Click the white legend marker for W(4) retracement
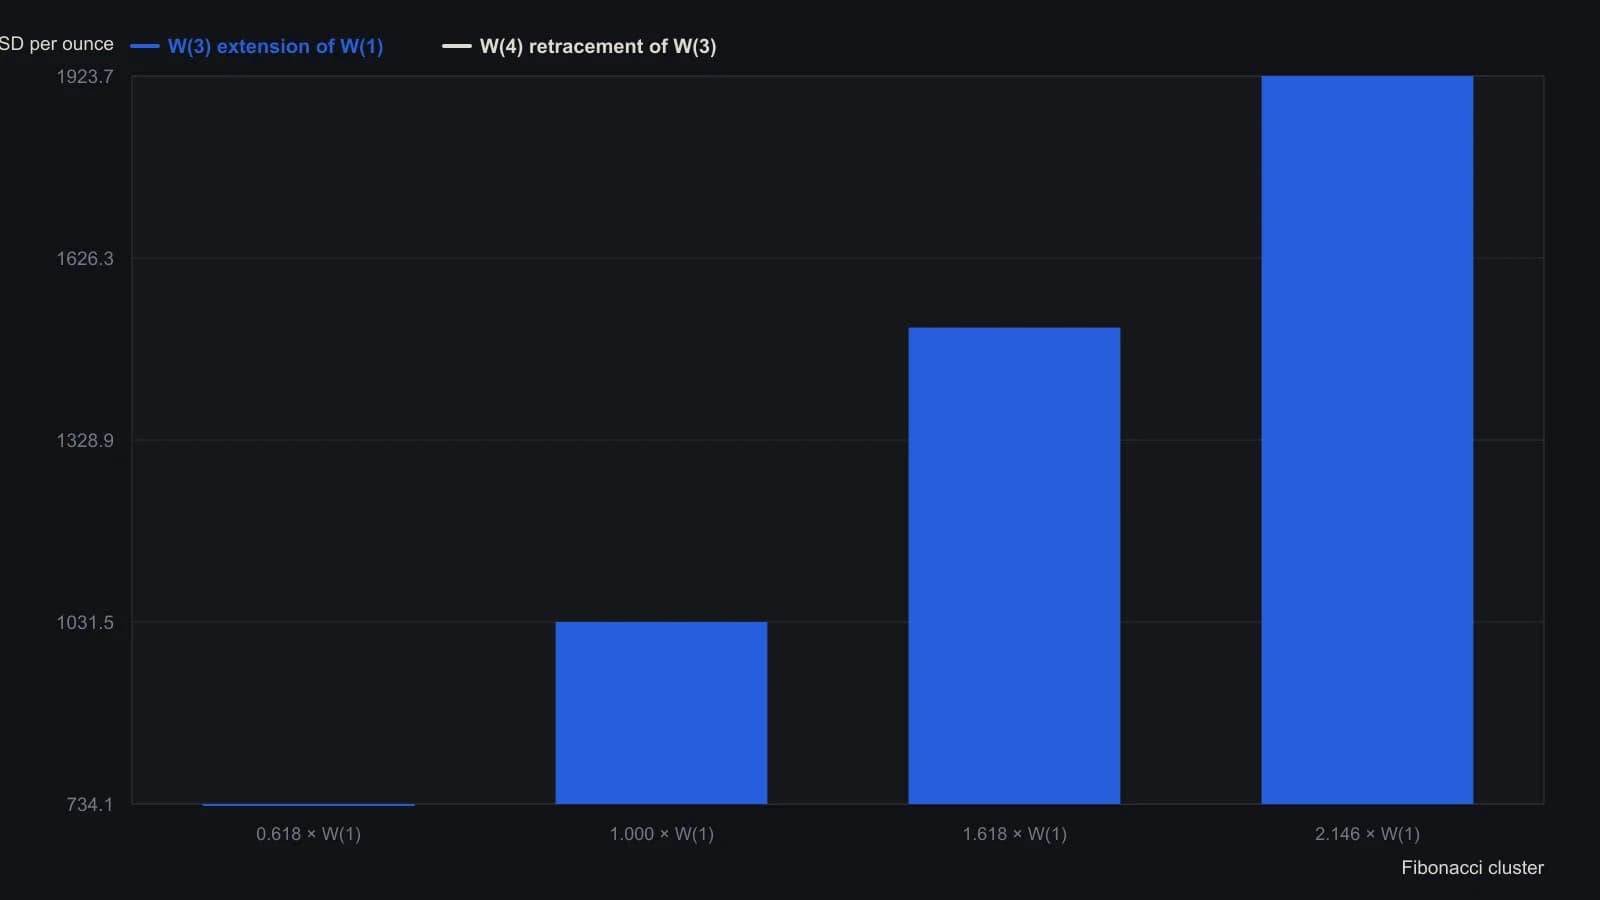Screen dimensions: 1600x900 tap(457, 46)
